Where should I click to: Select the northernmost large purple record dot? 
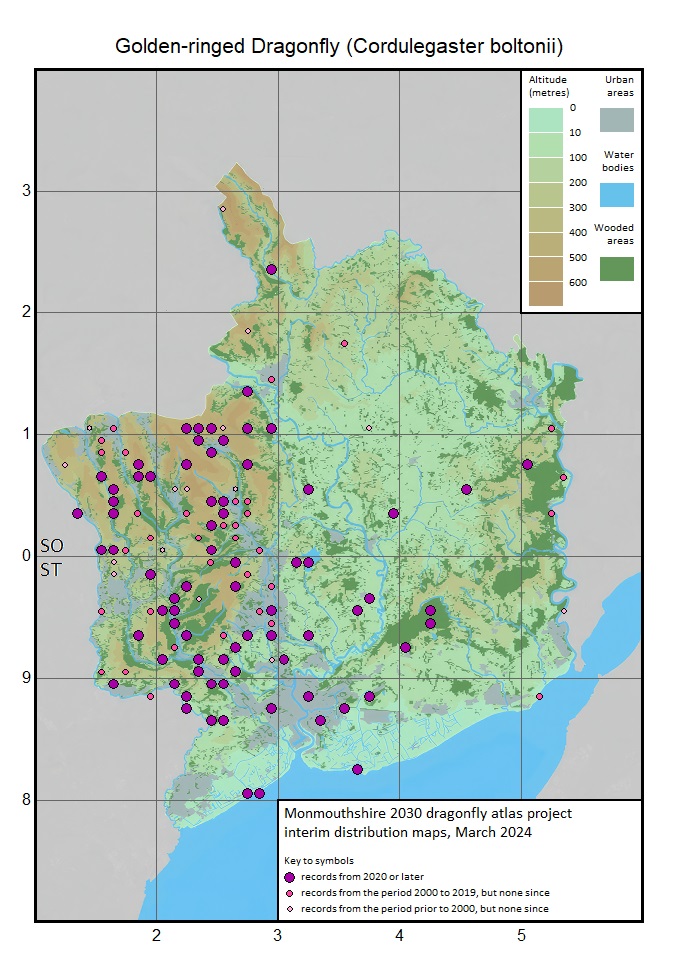pyautogui.click(x=271, y=269)
